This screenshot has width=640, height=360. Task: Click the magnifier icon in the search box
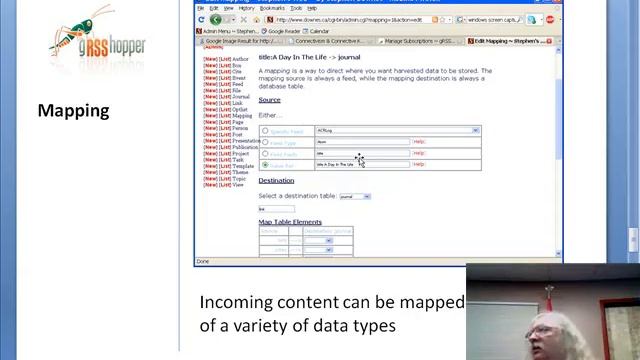coord(519,20)
